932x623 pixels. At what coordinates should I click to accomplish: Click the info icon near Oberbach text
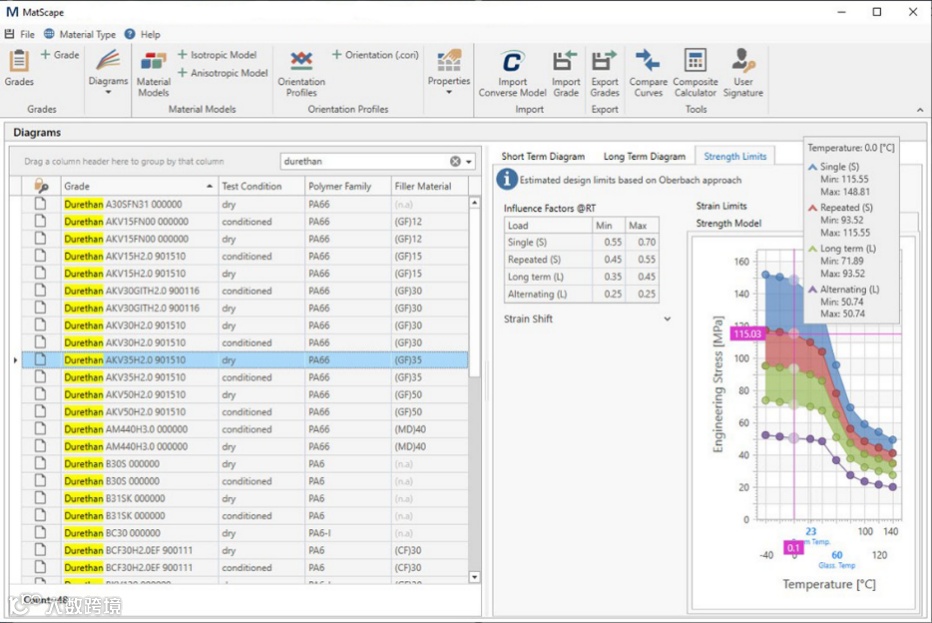(507, 179)
